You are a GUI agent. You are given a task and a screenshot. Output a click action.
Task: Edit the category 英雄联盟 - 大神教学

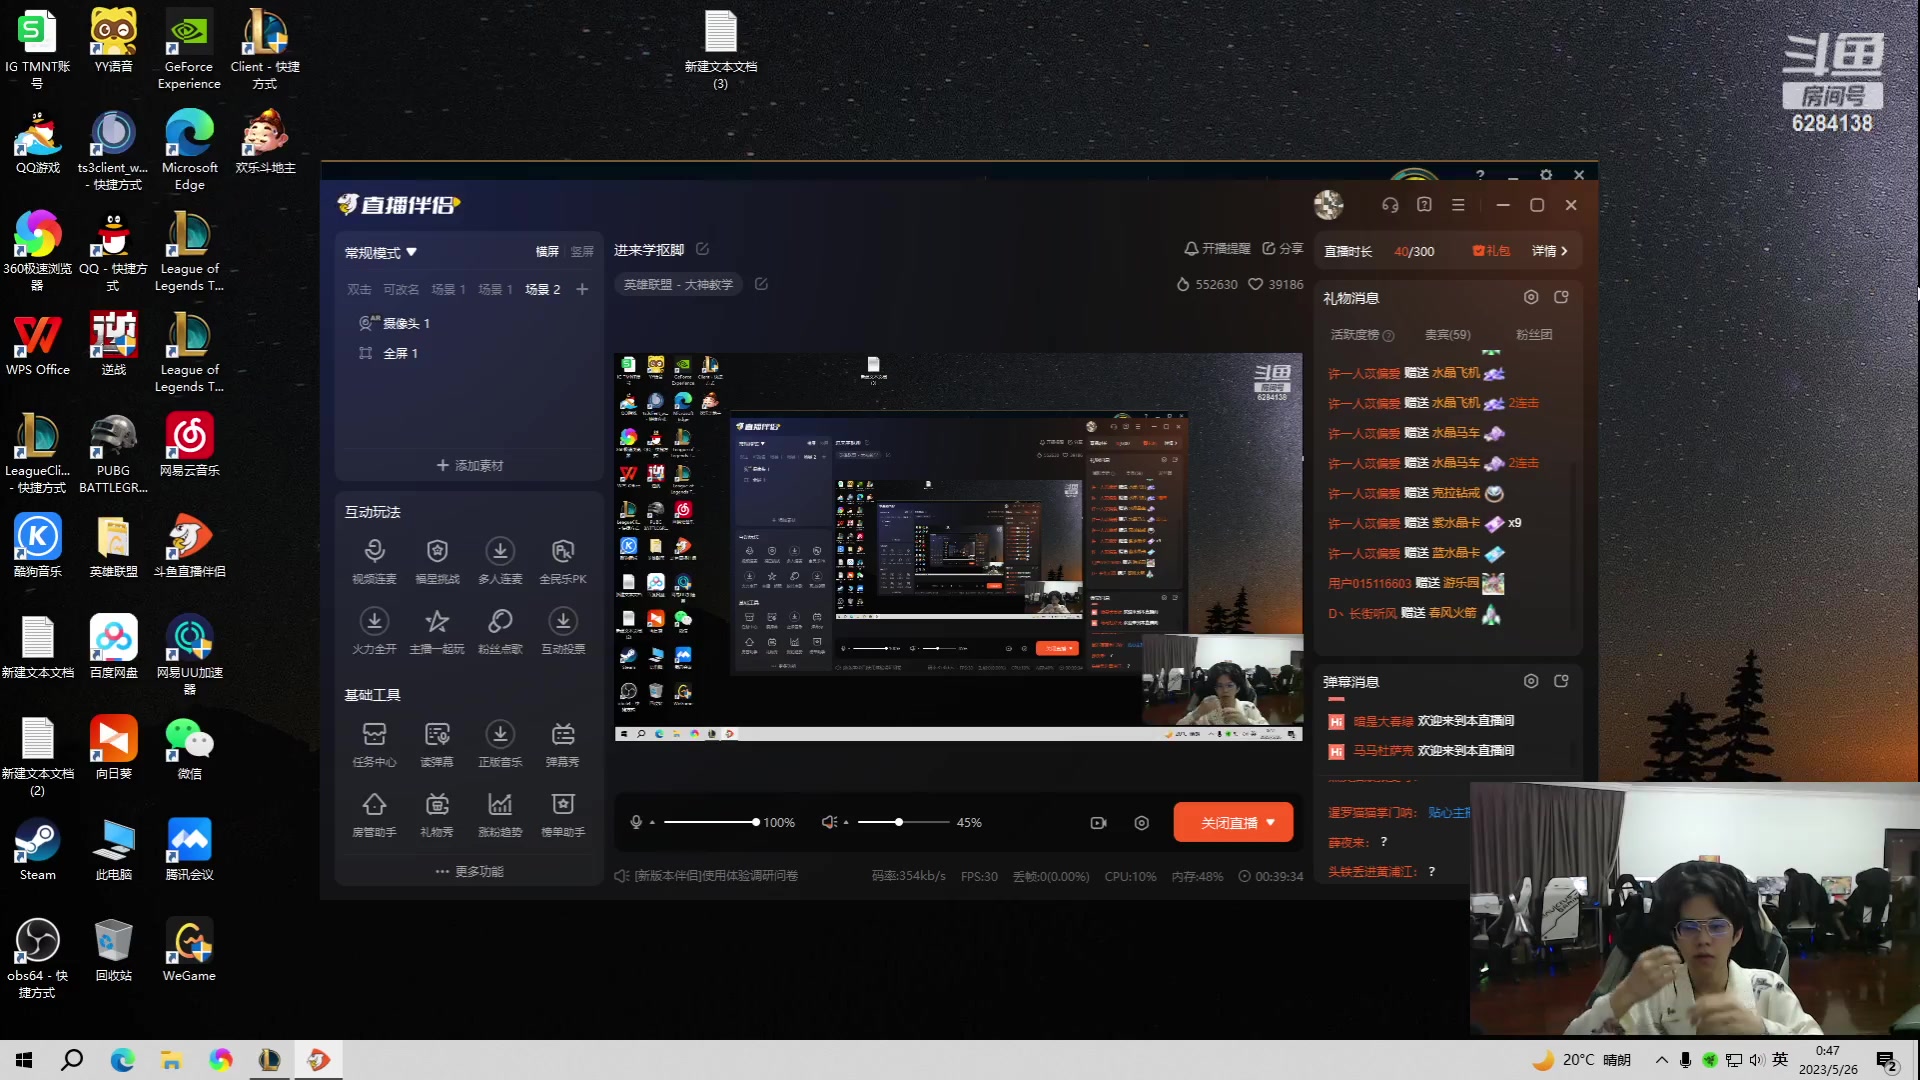point(761,284)
